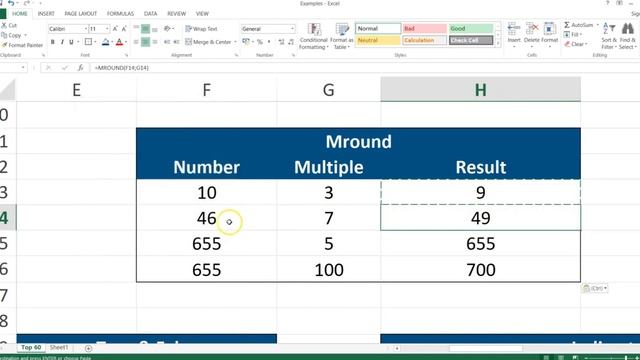Increase font size with the larger A icon
The height and width of the screenshot is (360, 640).
pos(115,29)
